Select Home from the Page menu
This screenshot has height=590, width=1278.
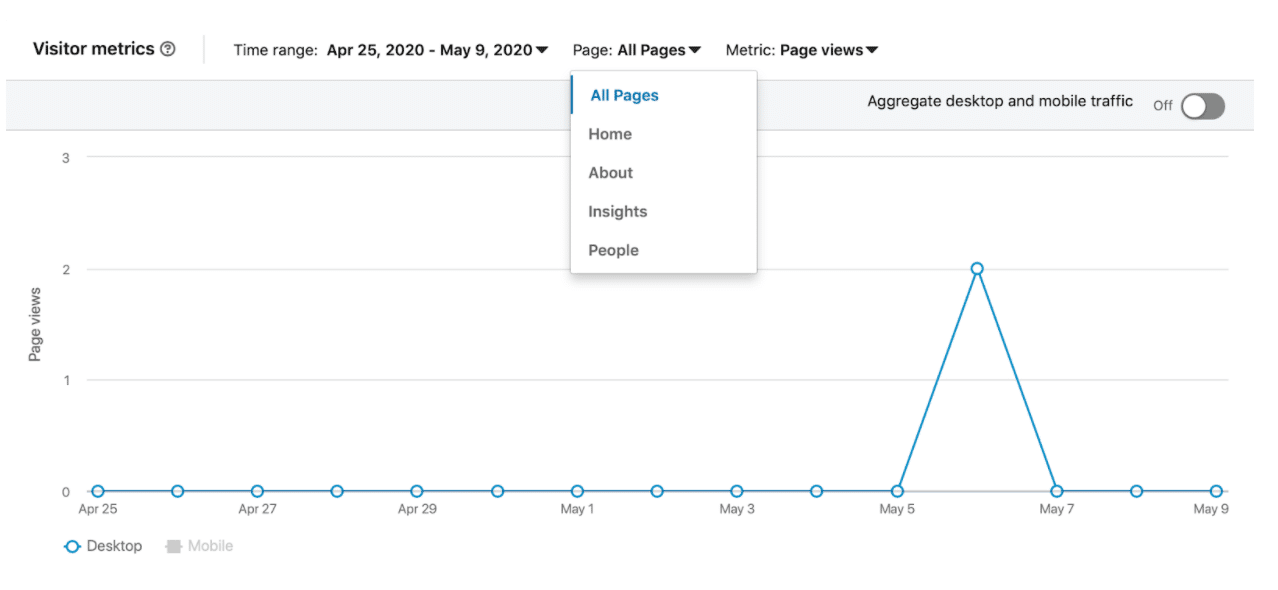click(610, 133)
